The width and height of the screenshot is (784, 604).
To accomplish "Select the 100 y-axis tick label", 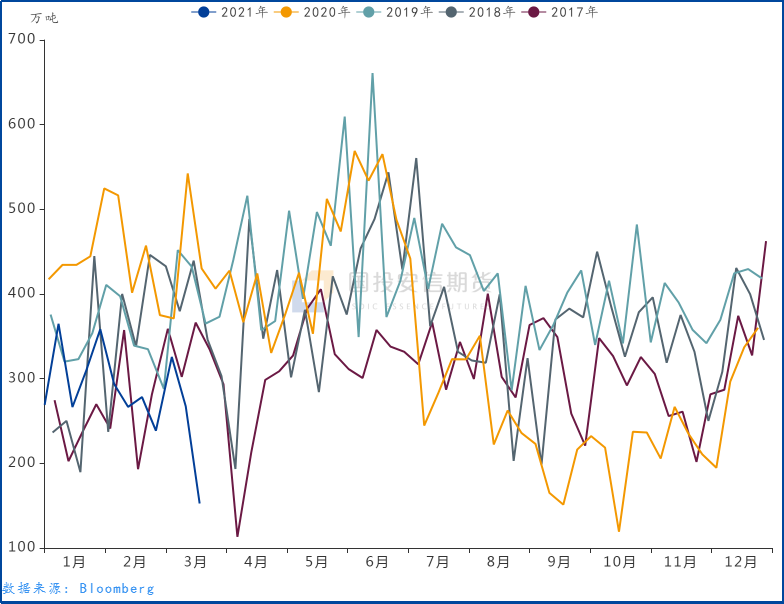I will [22, 548].
